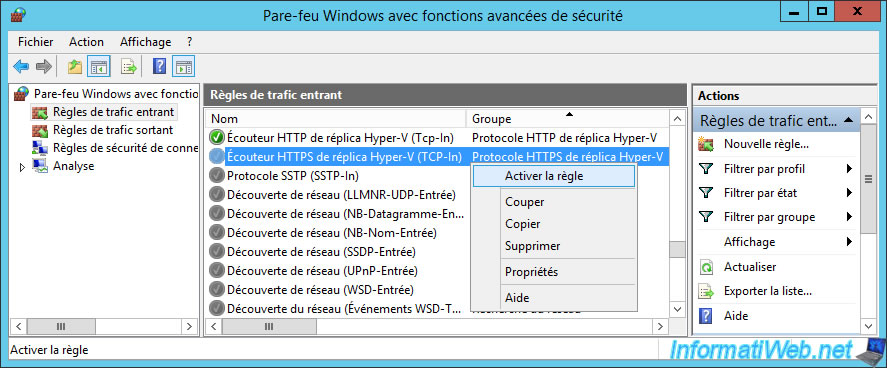This screenshot has width=887, height=368.
Task: Select Pare-feu Windows root tree node
Action: [116, 94]
